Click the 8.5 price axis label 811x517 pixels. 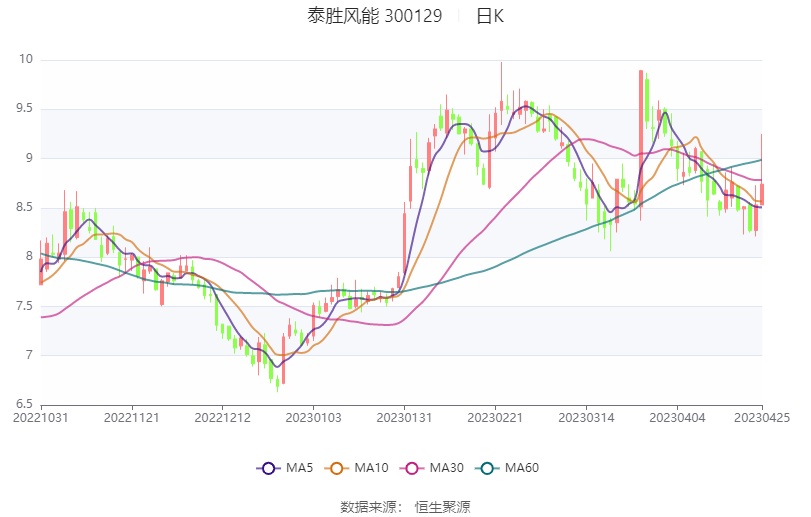[23, 207]
